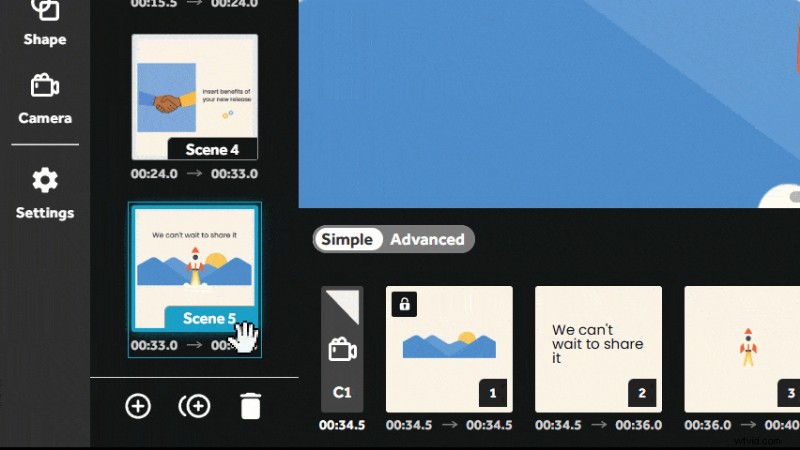Select the Scene 4 thumbnail
This screenshot has width=800, height=450.
[x=194, y=97]
